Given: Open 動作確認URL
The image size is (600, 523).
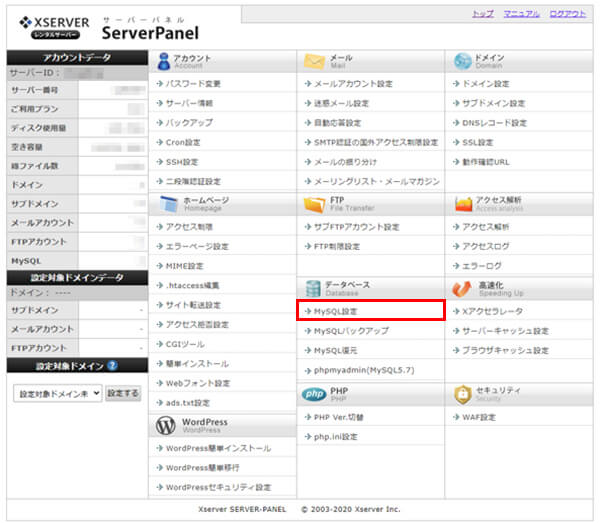Looking at the screenshot, I should coord(486,162).
